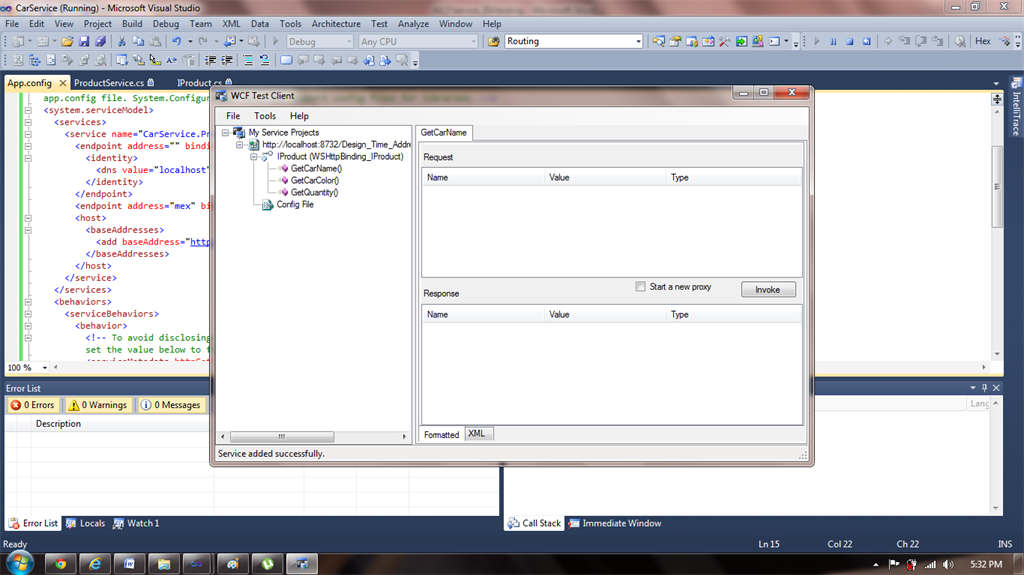Collapse the system.serviceModel XML outline node
This screenshot has width=1024, height=575.
click(28, 110)
